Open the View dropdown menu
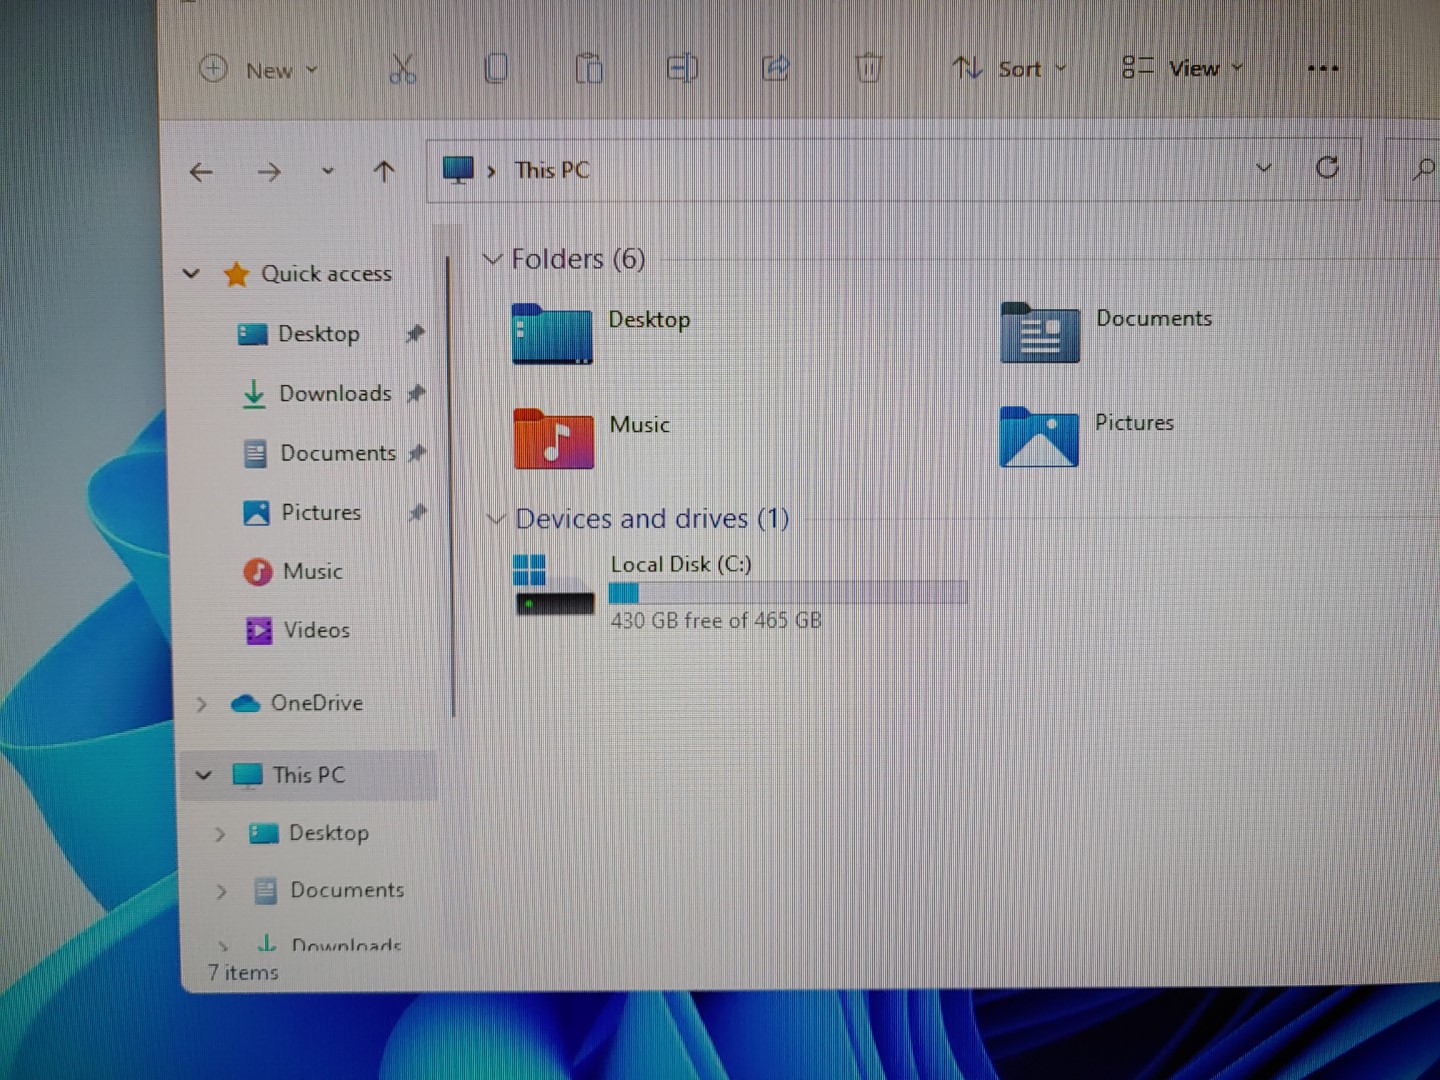The image size is (1440, 1080). pos(1182,68)
